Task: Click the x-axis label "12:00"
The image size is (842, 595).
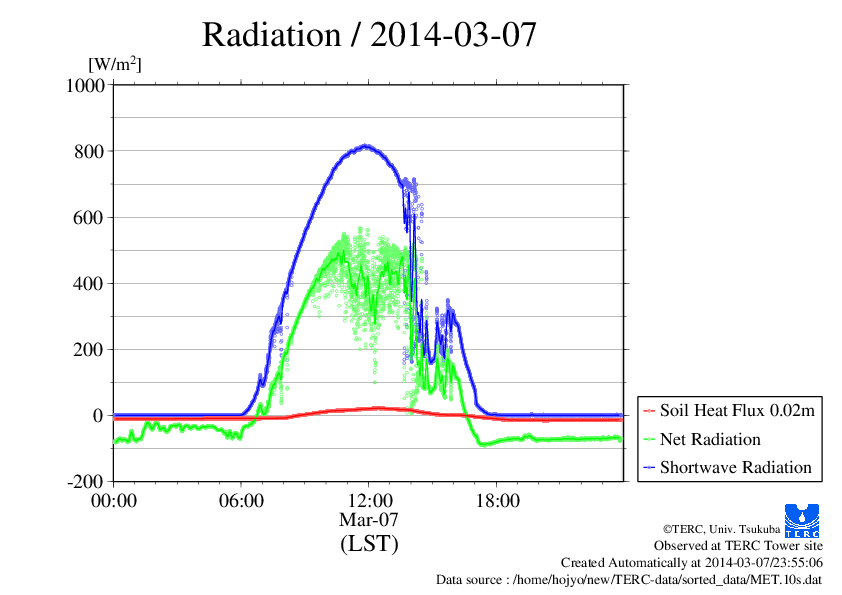Action: 369,501
